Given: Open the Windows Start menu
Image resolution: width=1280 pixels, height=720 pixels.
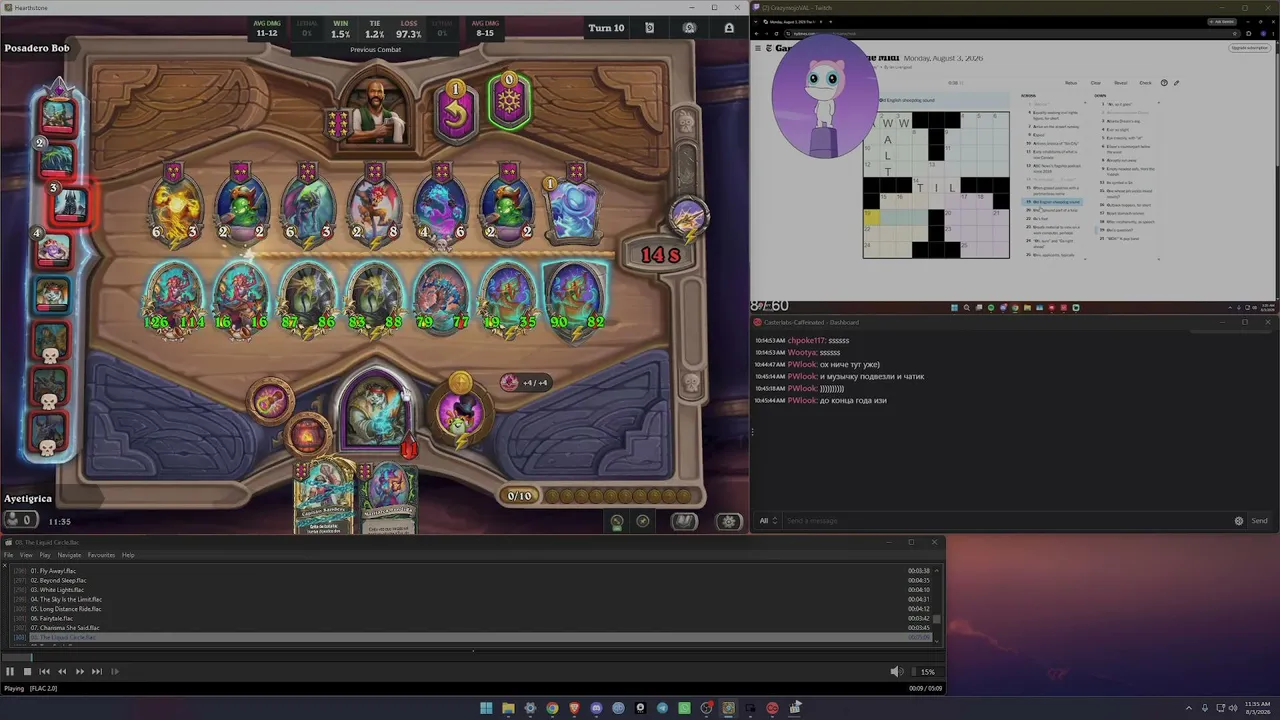Looking at the screenshot, I should point(486,708).
